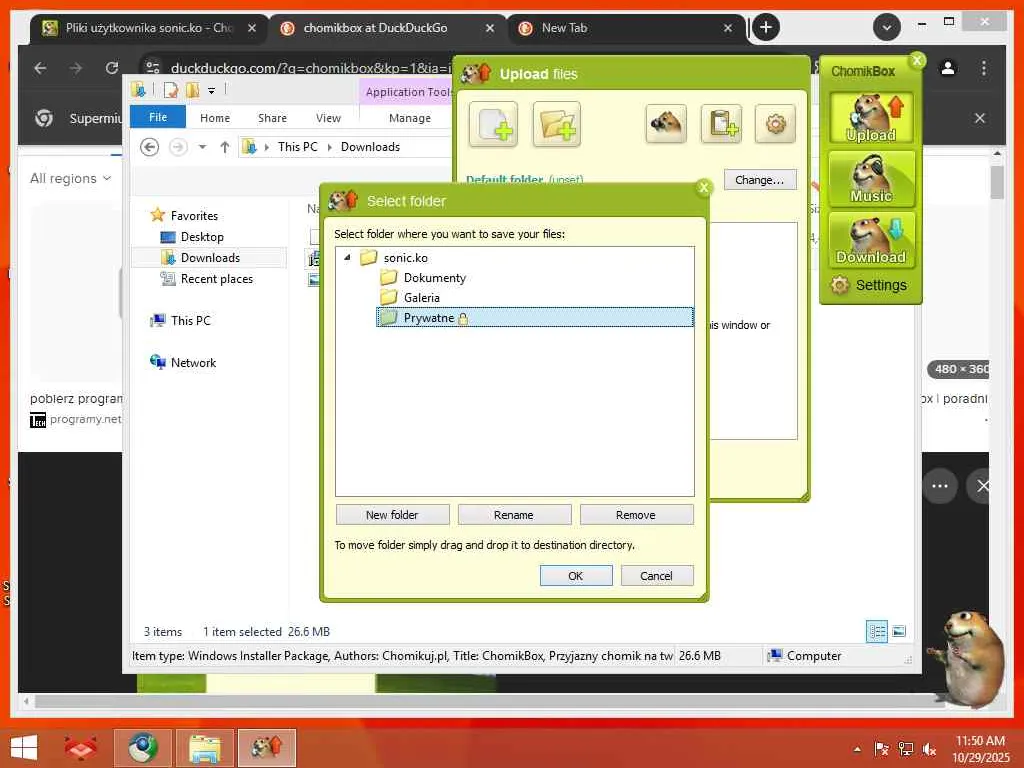Click the paste from clipboard icon

coord(721,123)
